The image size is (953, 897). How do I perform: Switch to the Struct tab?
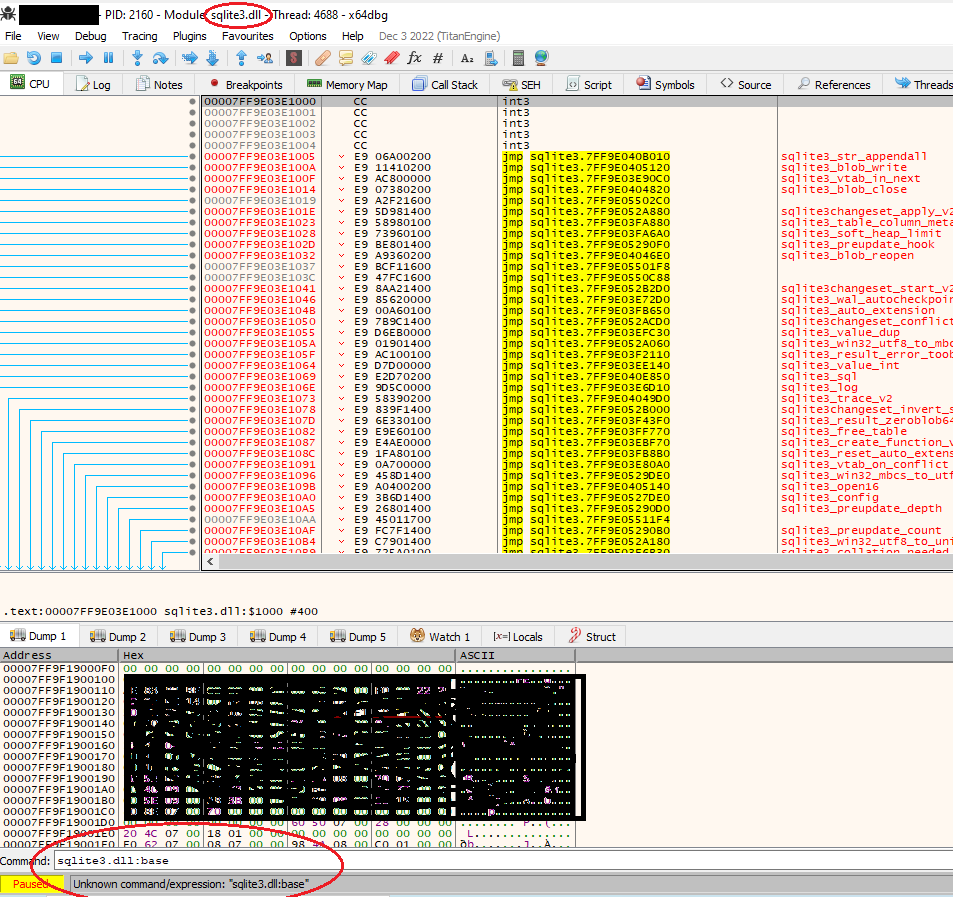click(593, 636)
